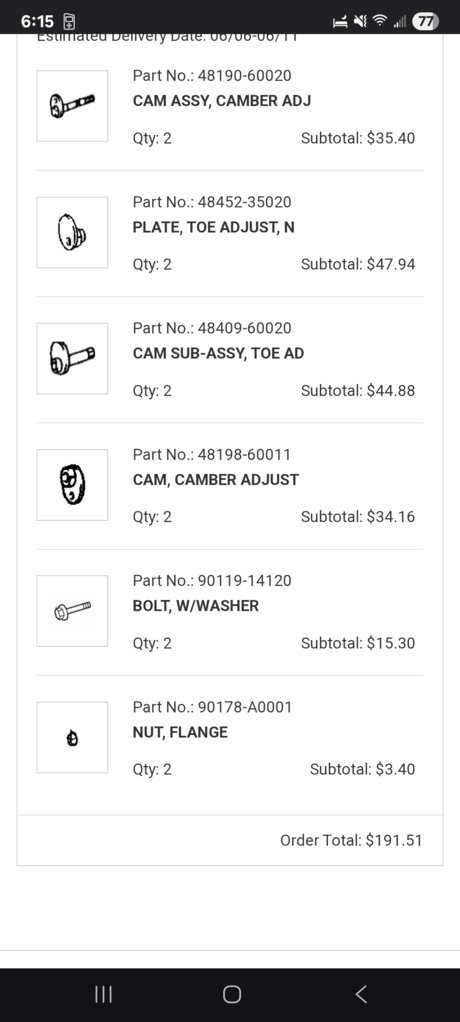Open part number 48409-60020 link
The height and width of the screenshot is (1022, 460).
[212, 328]
